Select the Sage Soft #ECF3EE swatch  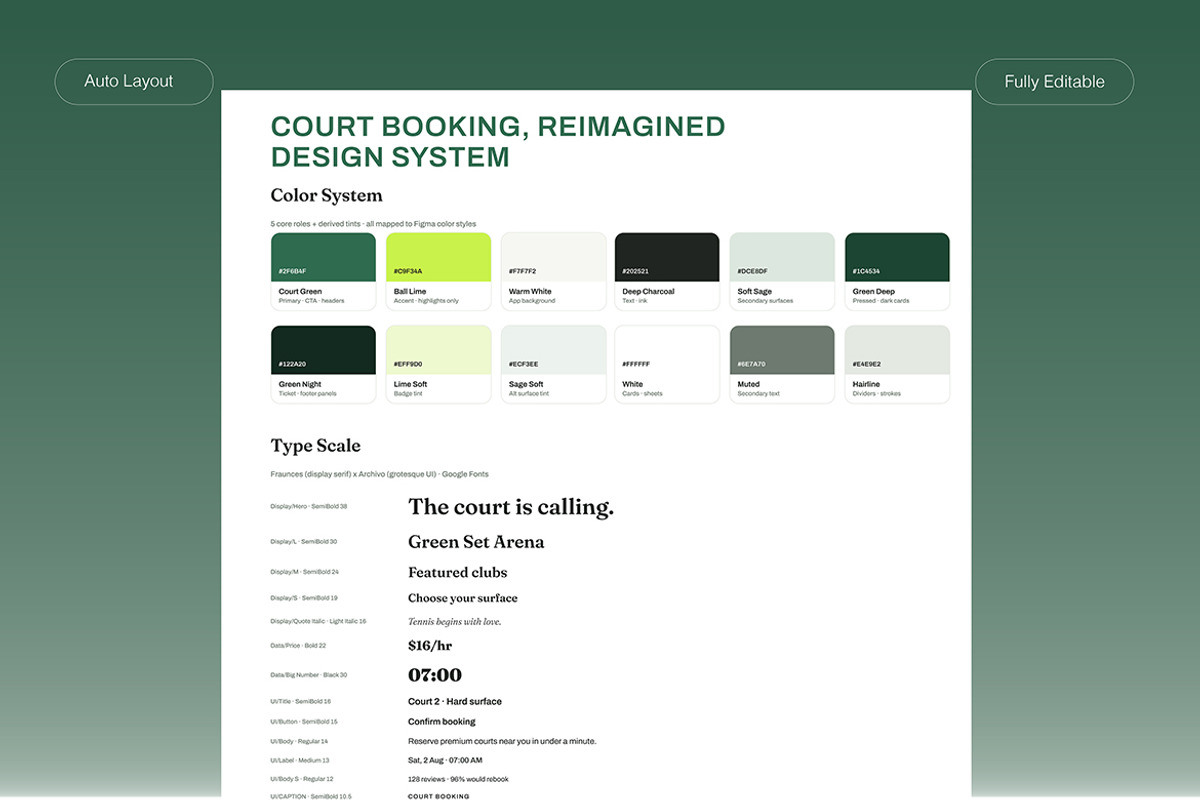(553, 364)
